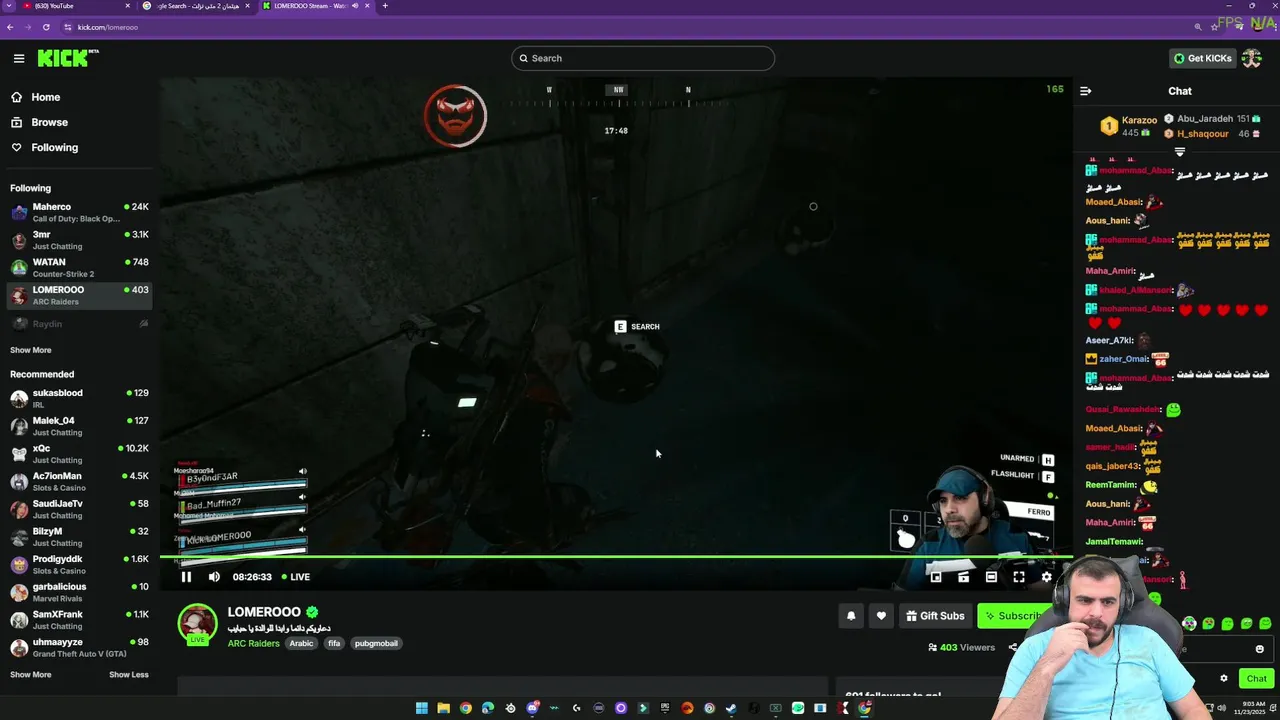This screenshot has width=1280, height=720.
Task: Expand the chat leaderboard chevron
Action: click(x=1180, y=152)
